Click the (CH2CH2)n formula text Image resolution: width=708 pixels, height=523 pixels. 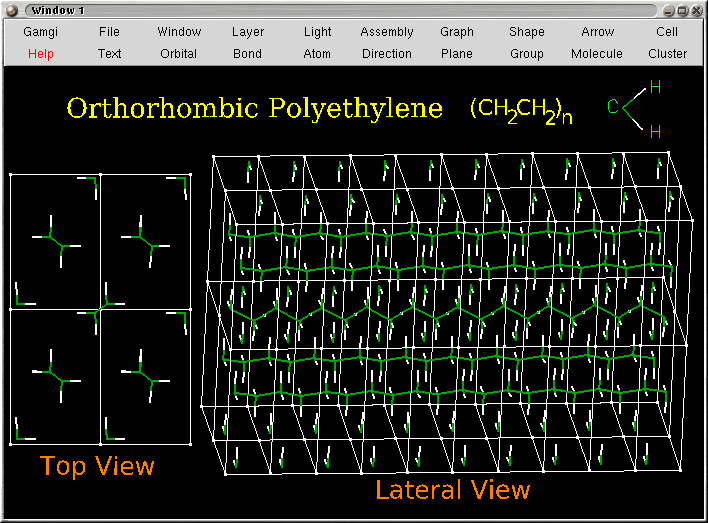(521, 111)
